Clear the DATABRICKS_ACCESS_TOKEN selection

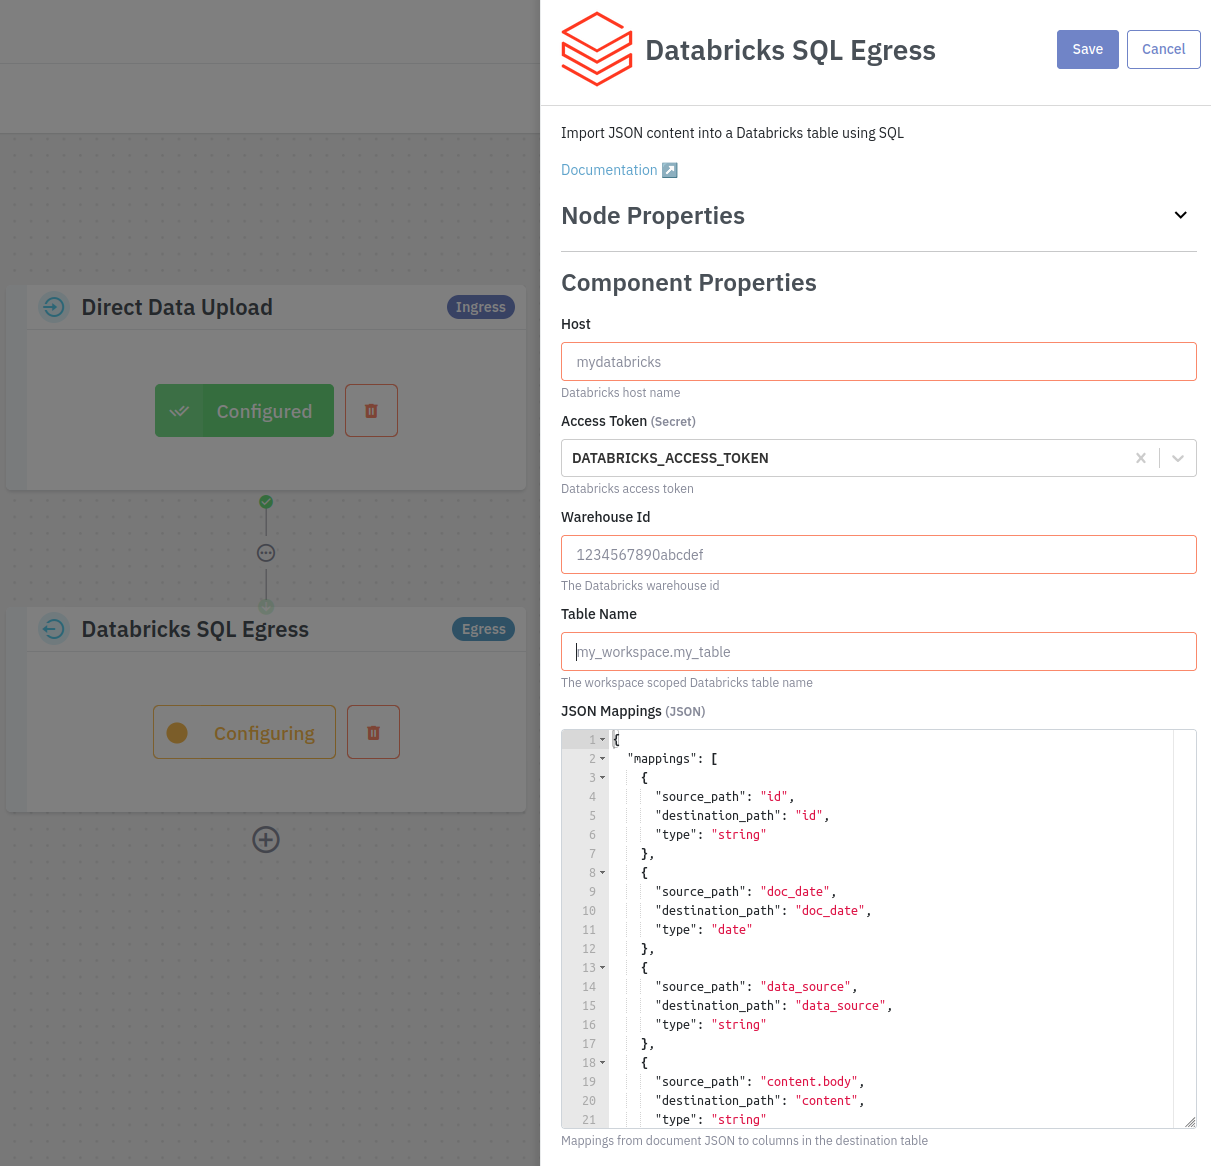click(1141, 458)
